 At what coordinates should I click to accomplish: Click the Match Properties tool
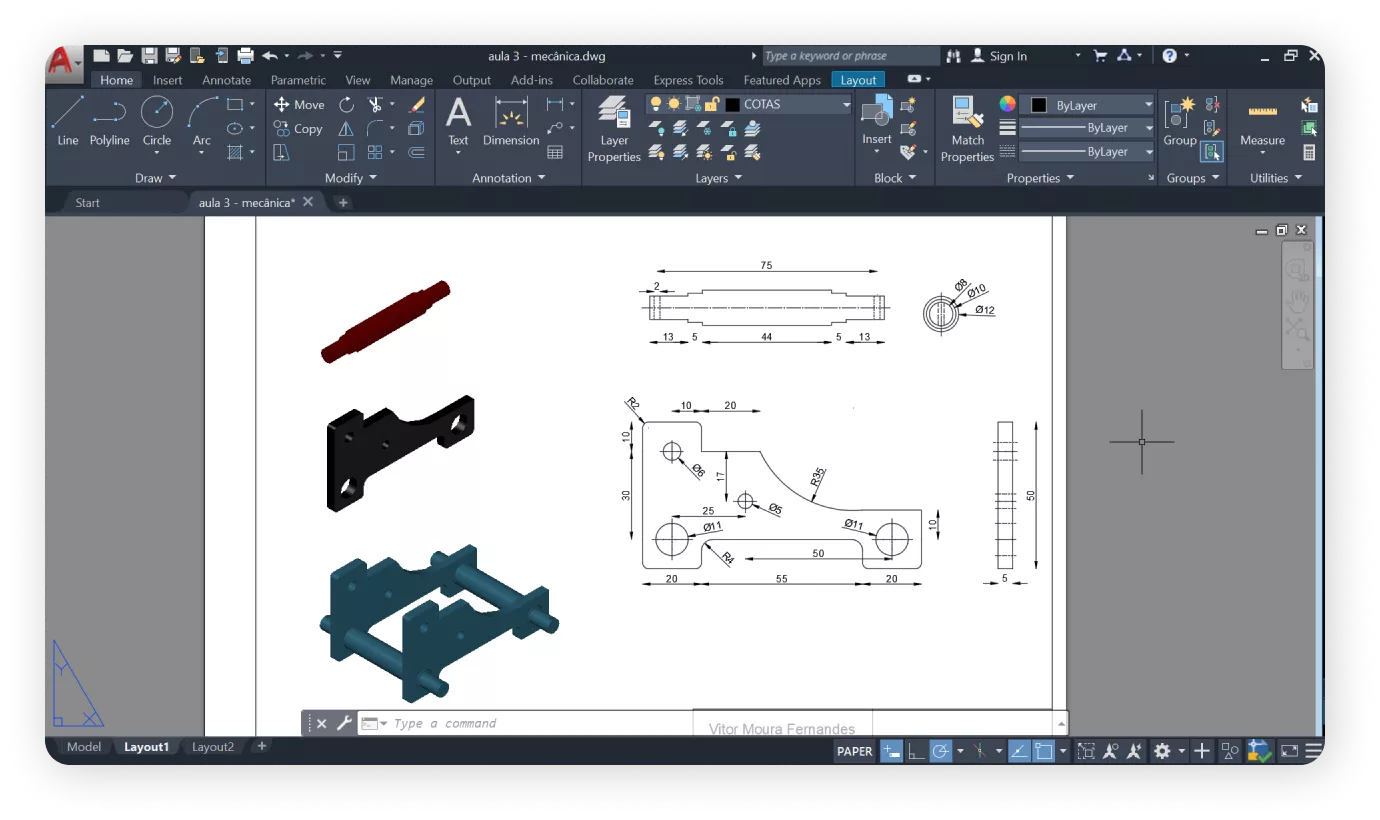tap(967, 127)
